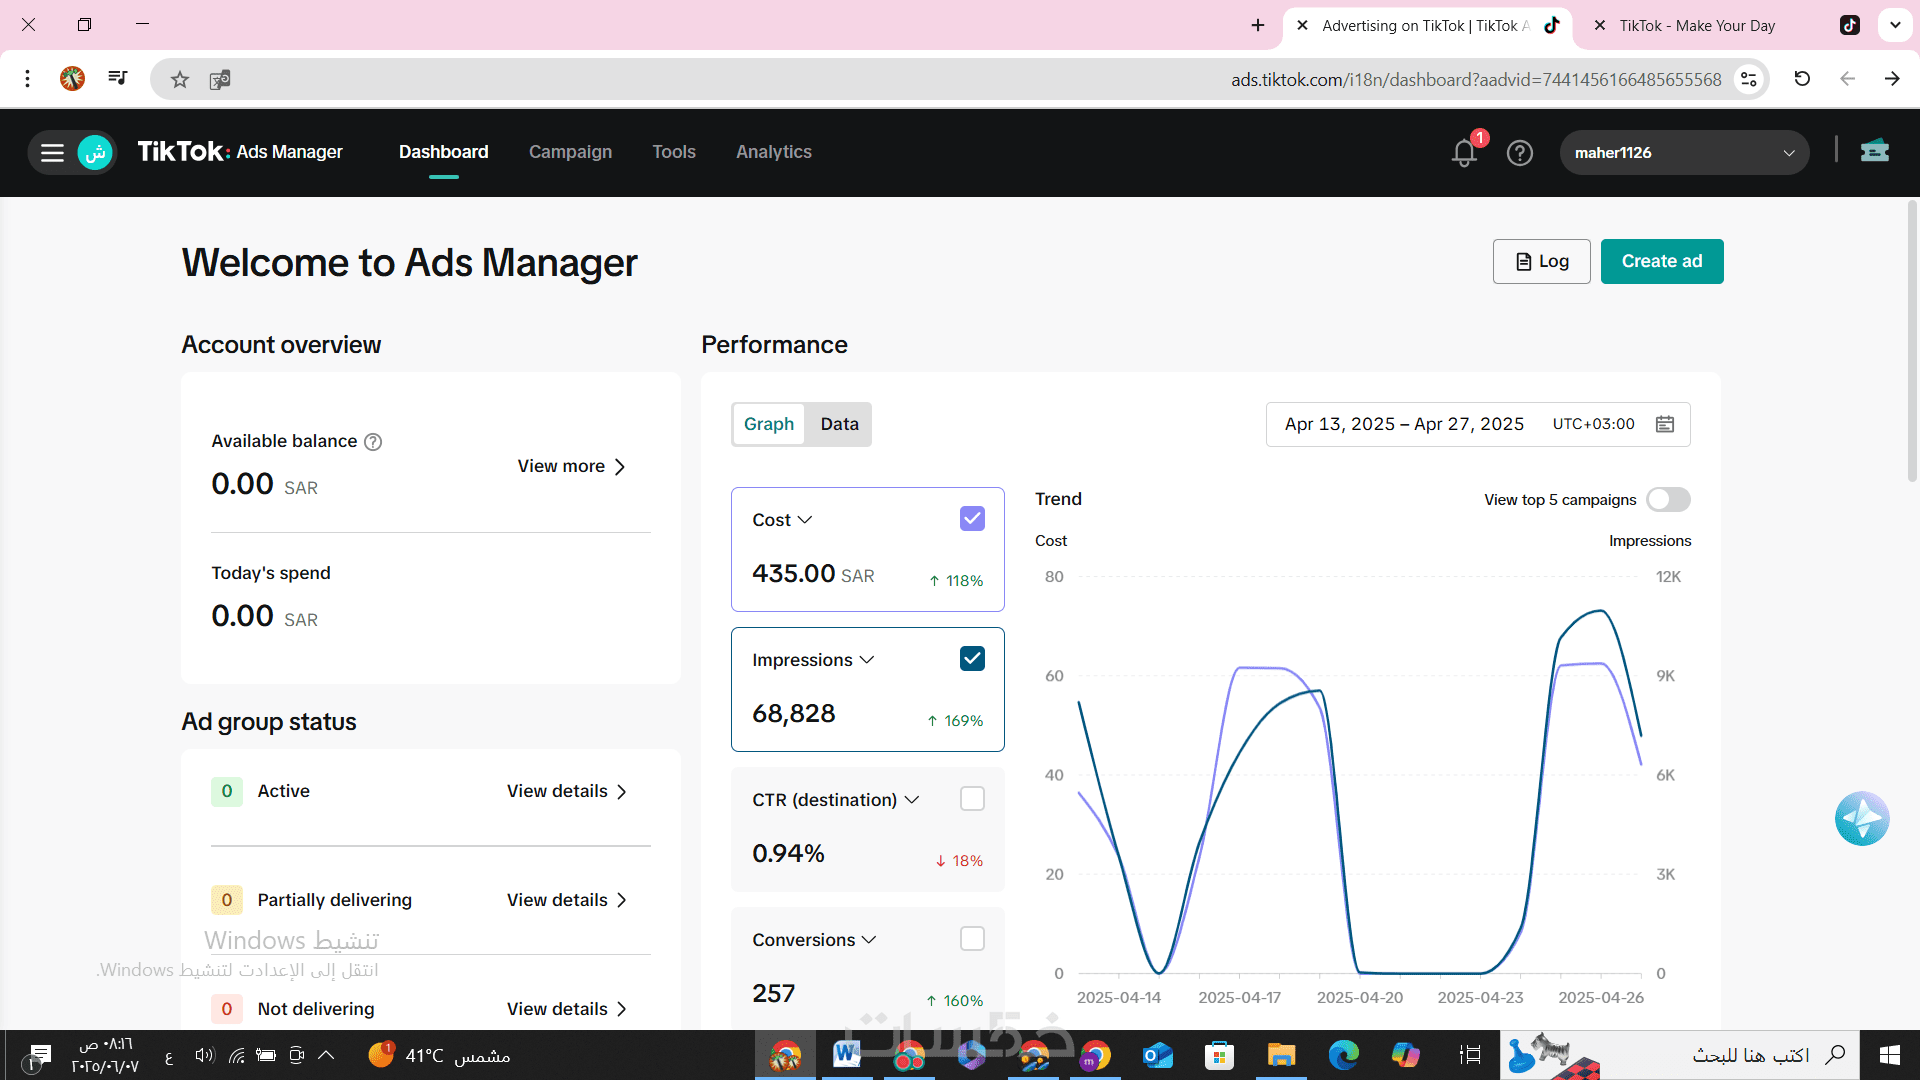Image resolution: width=1920 pixels, height=1080 pixels.
Task: Open the business center icon at top right
Action: (1875, 151)
